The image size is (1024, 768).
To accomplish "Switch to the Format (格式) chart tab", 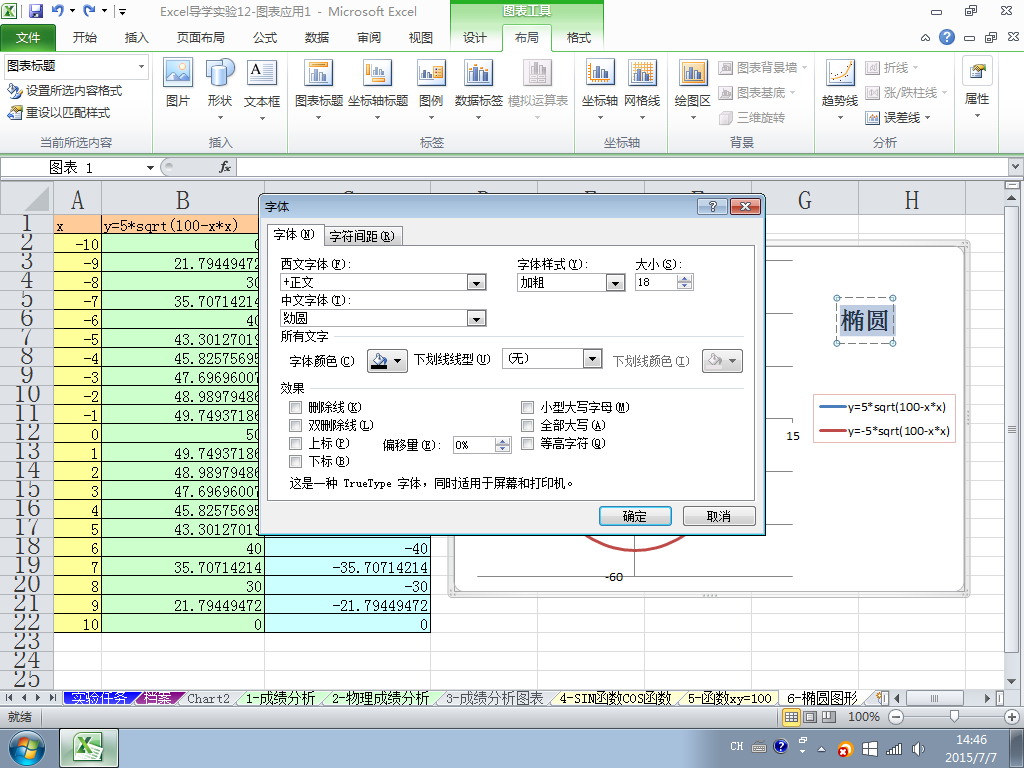I will tap(579, 37).
